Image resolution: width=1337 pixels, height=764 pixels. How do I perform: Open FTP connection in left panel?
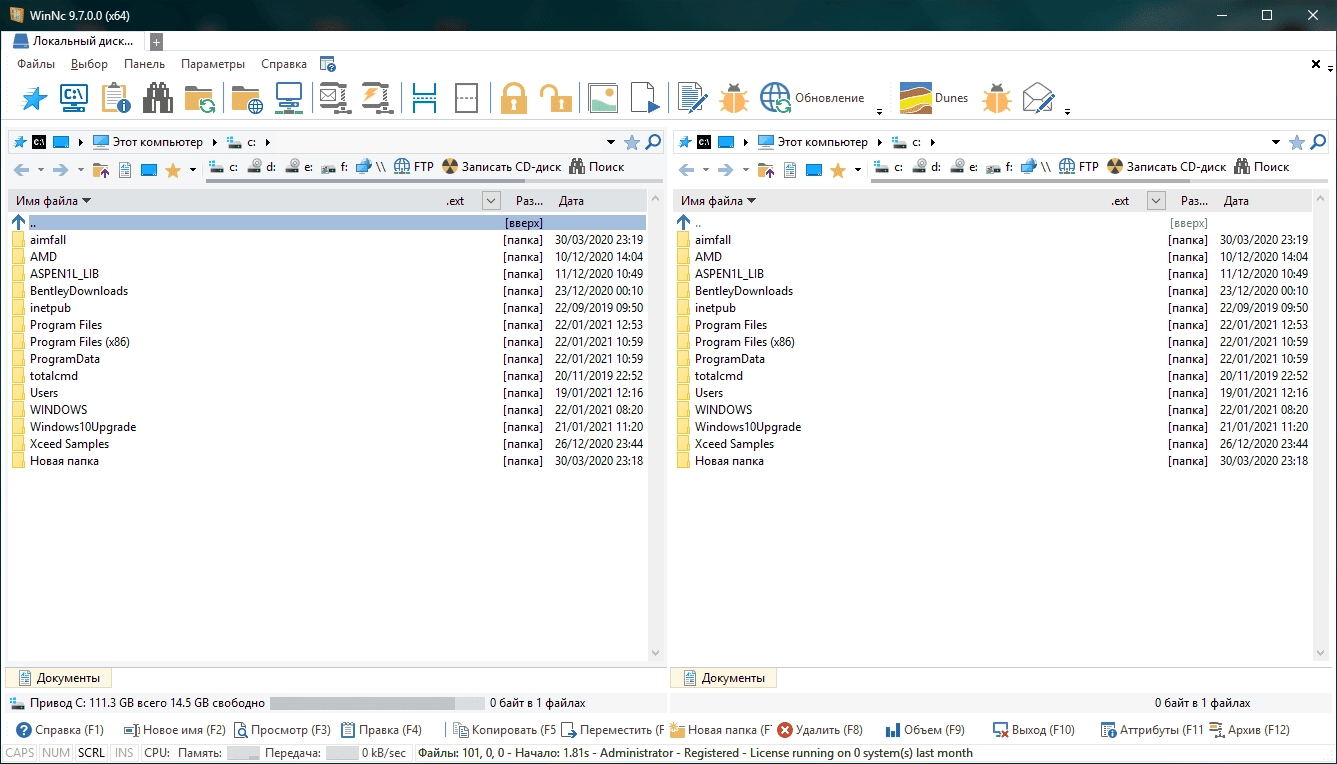click(x=414, y=167)
